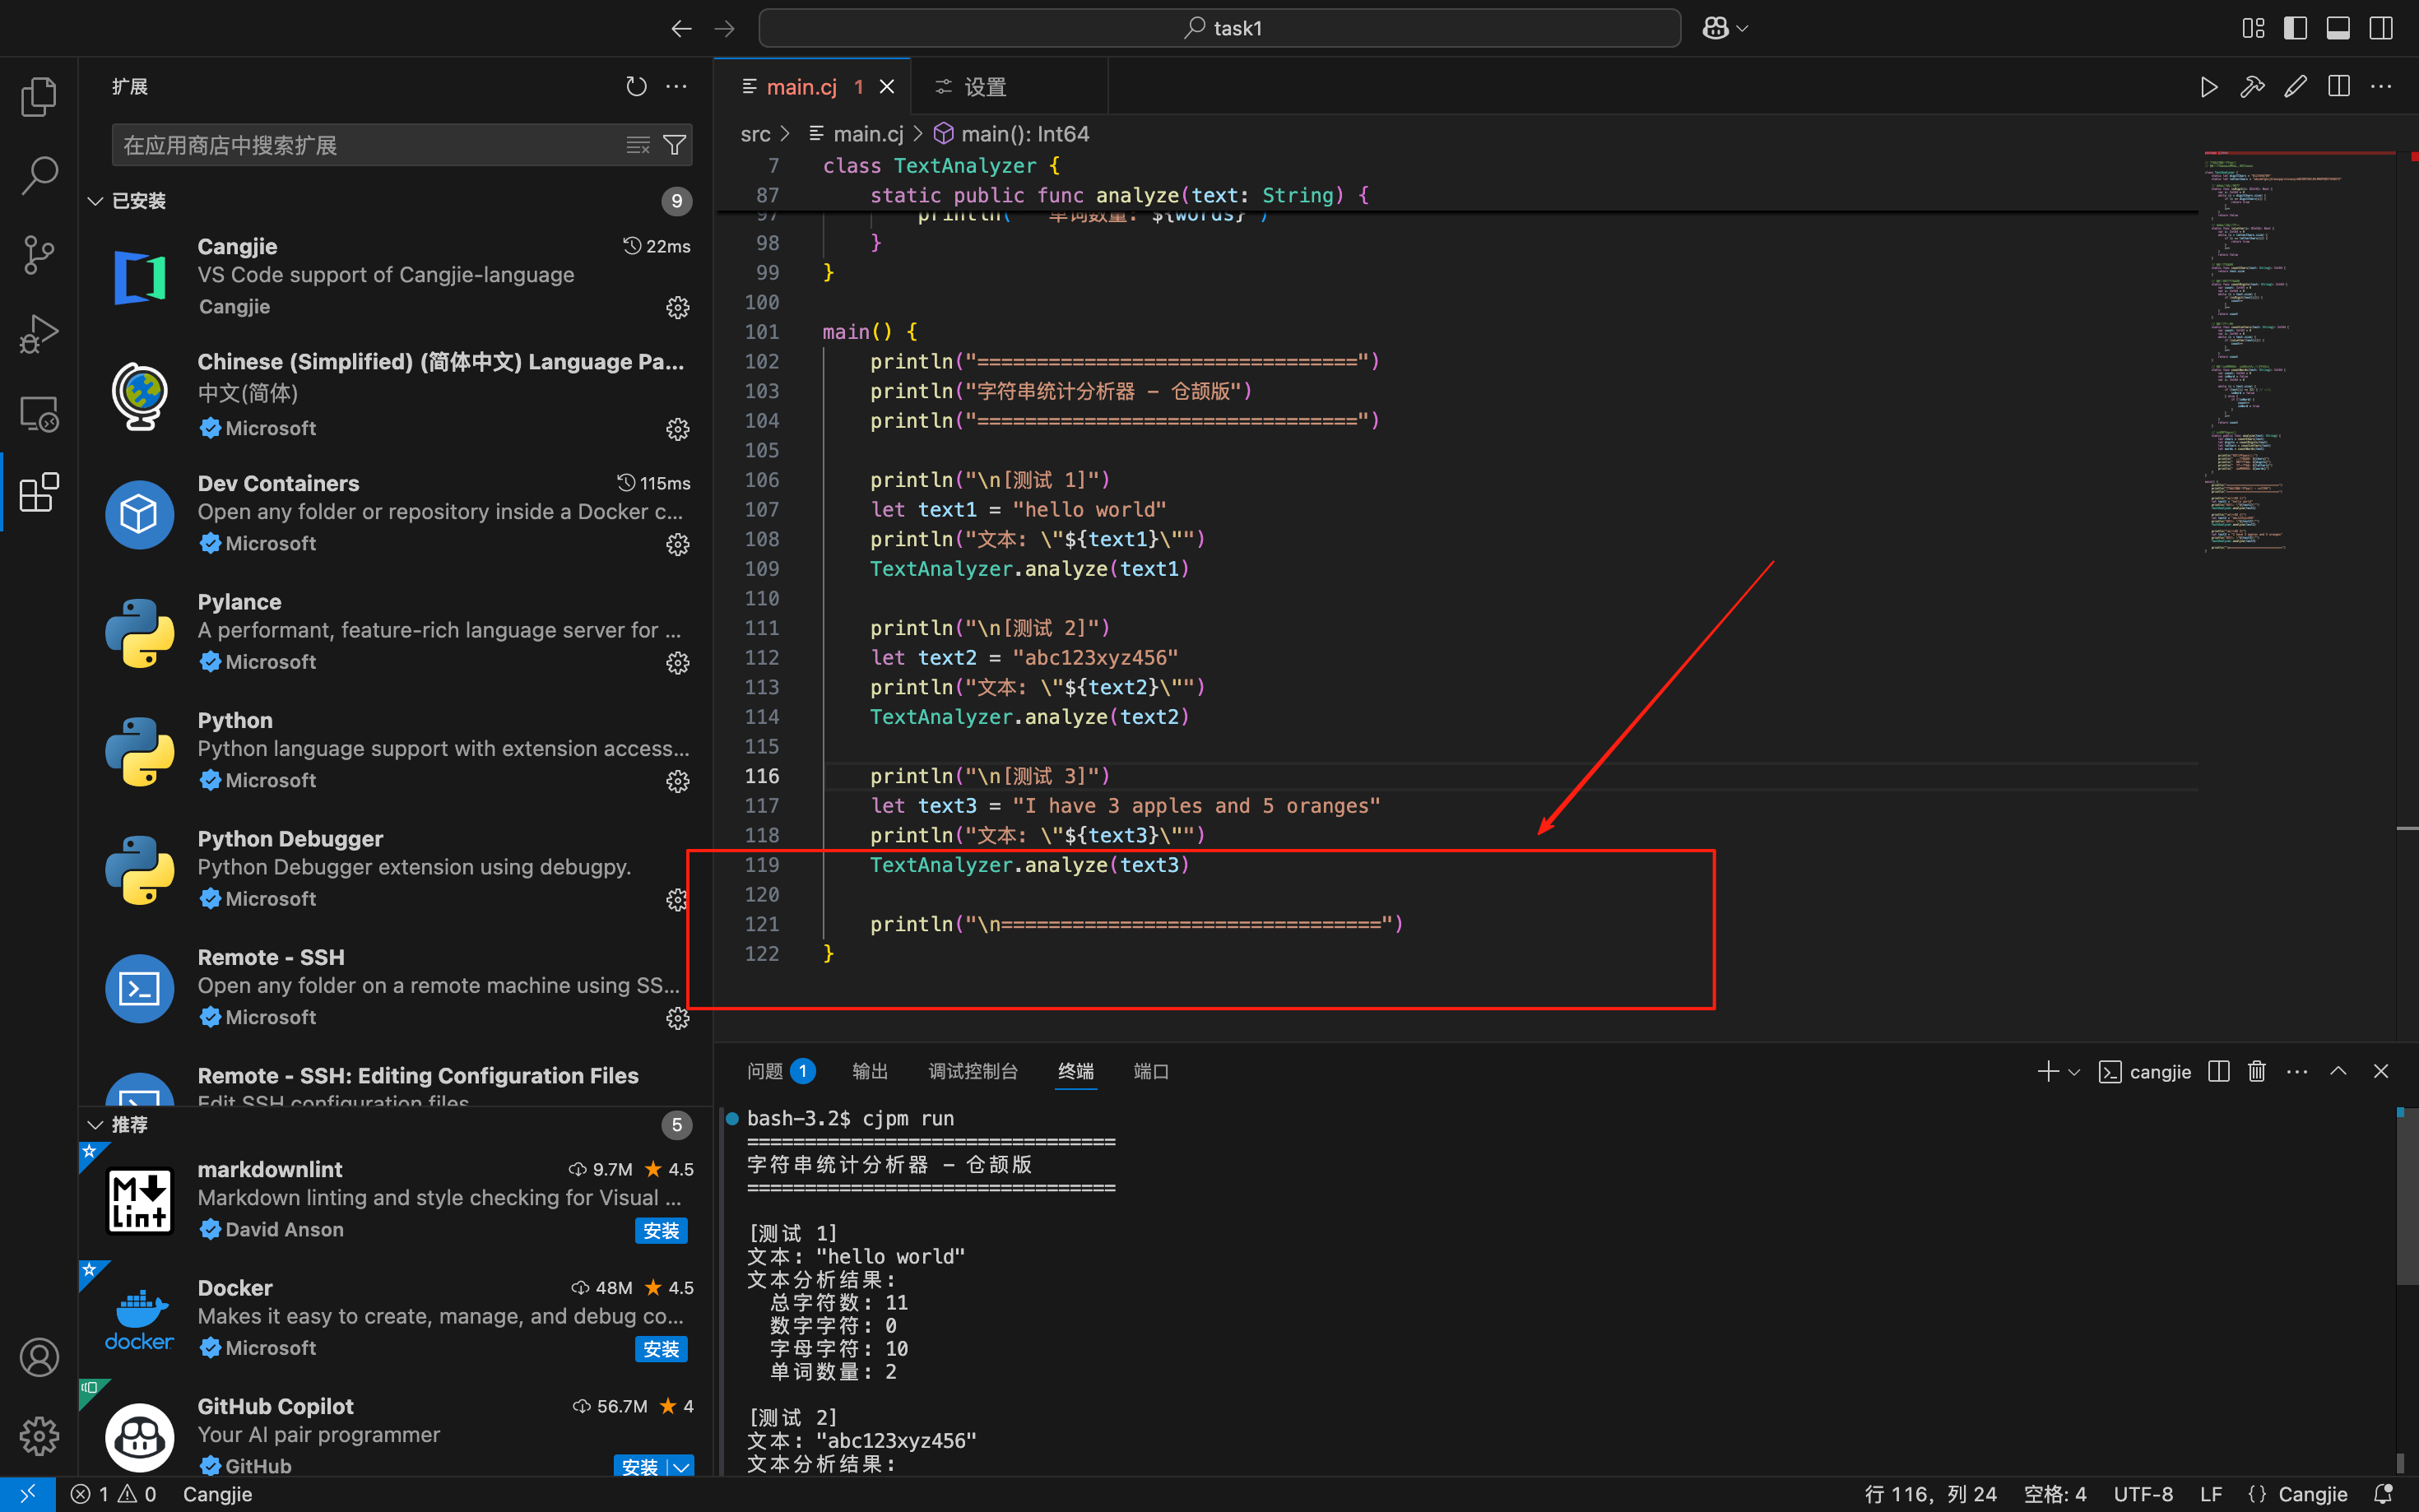Open the Explorer view icon
The width and height of the screenshot is (2419, 1512).
tap(39, 96)
